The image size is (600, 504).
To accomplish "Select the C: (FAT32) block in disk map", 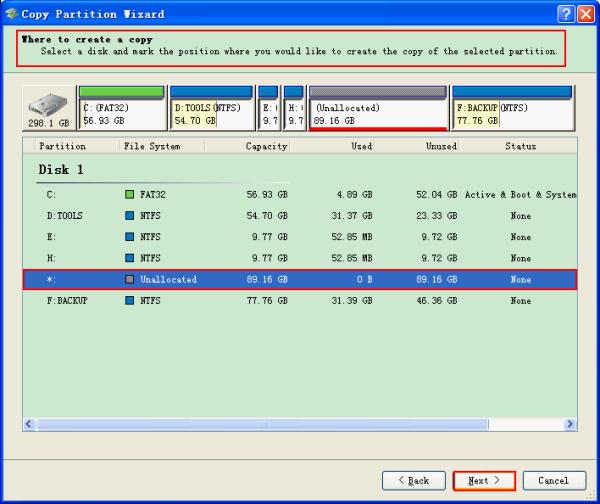I will [x=121, y=111].
